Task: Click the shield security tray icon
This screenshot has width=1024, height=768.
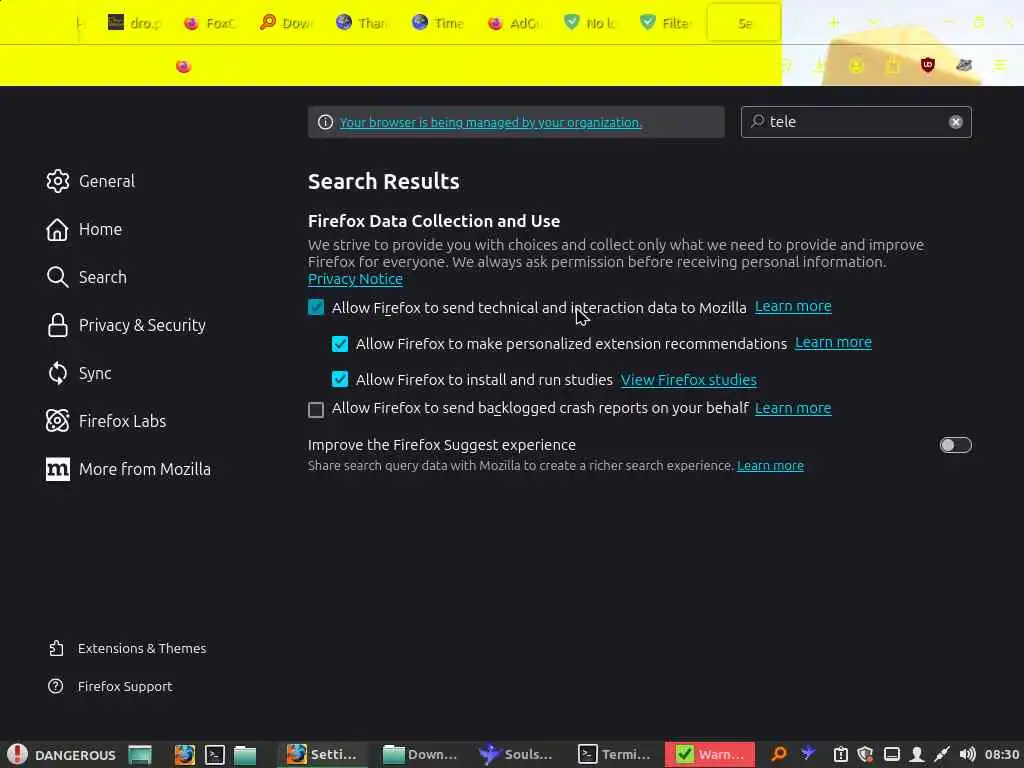Action: click(865, 754)
